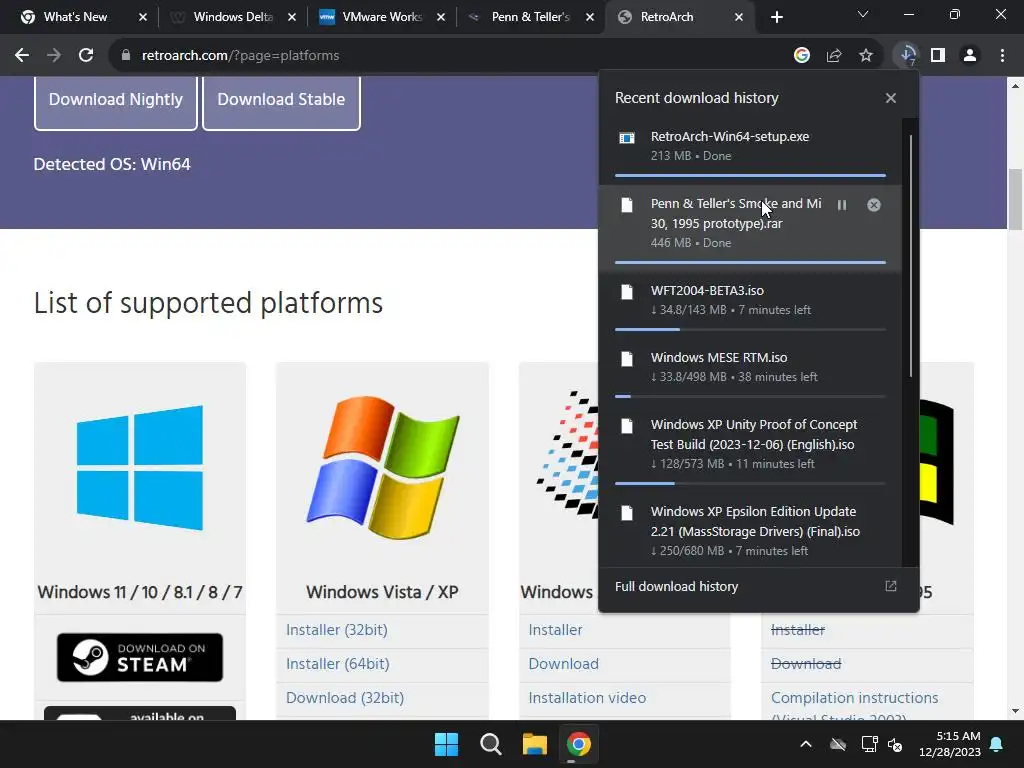Click the Windows Vista / XP logo thumbnail

(383, 468)
